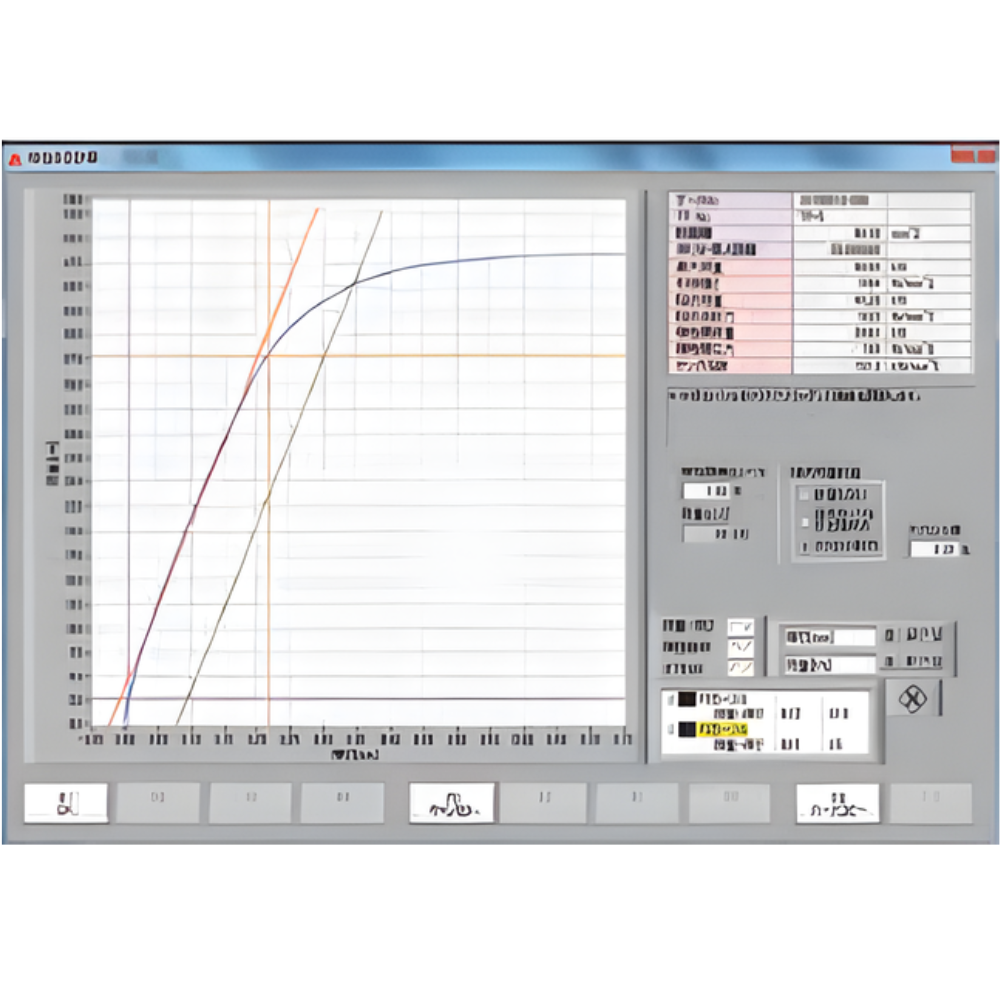Click the gray button immediately right of the waveform button
1000x1000 pixels.
point(545,803)
